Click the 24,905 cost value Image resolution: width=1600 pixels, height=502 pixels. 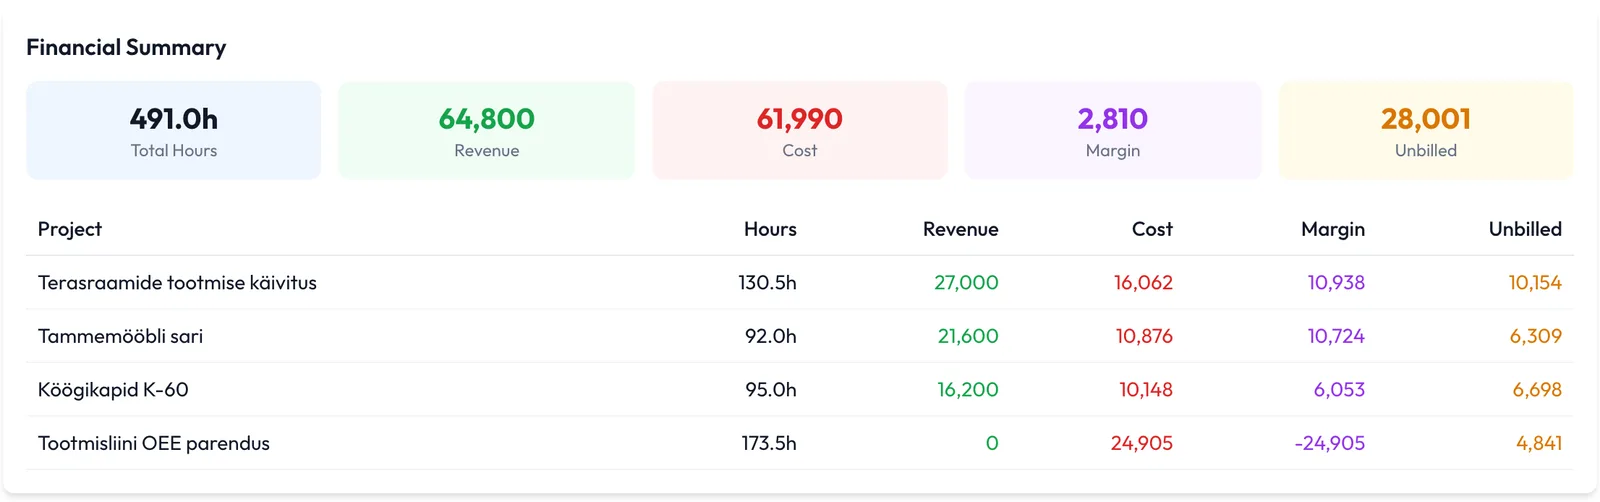coord(1142,443)
